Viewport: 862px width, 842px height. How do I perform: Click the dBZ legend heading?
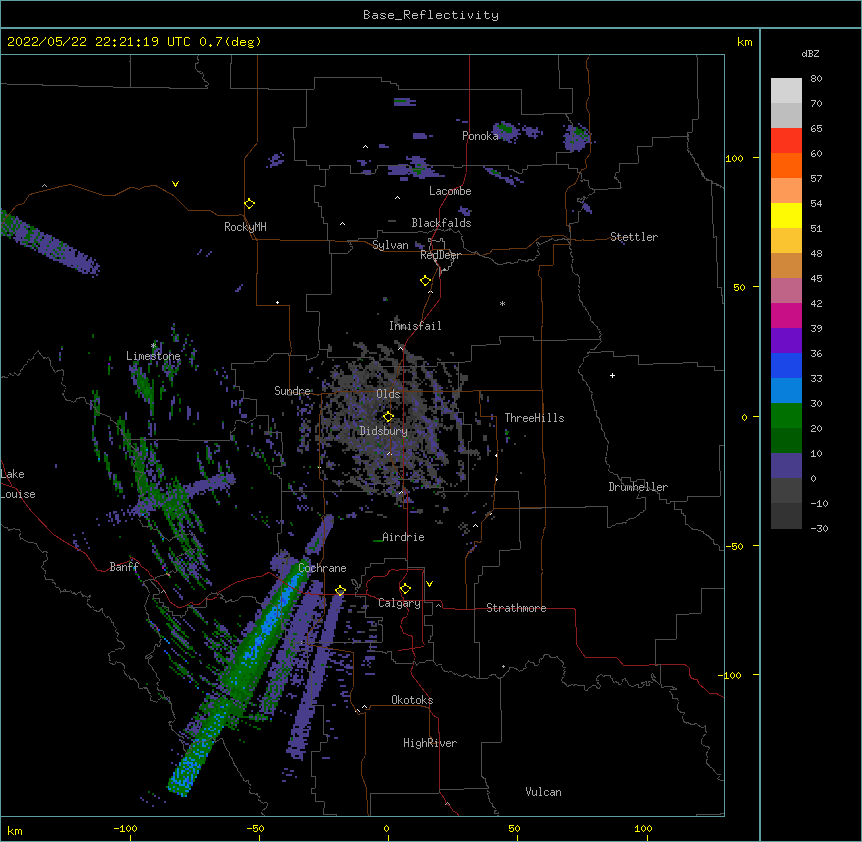(810, 53)
